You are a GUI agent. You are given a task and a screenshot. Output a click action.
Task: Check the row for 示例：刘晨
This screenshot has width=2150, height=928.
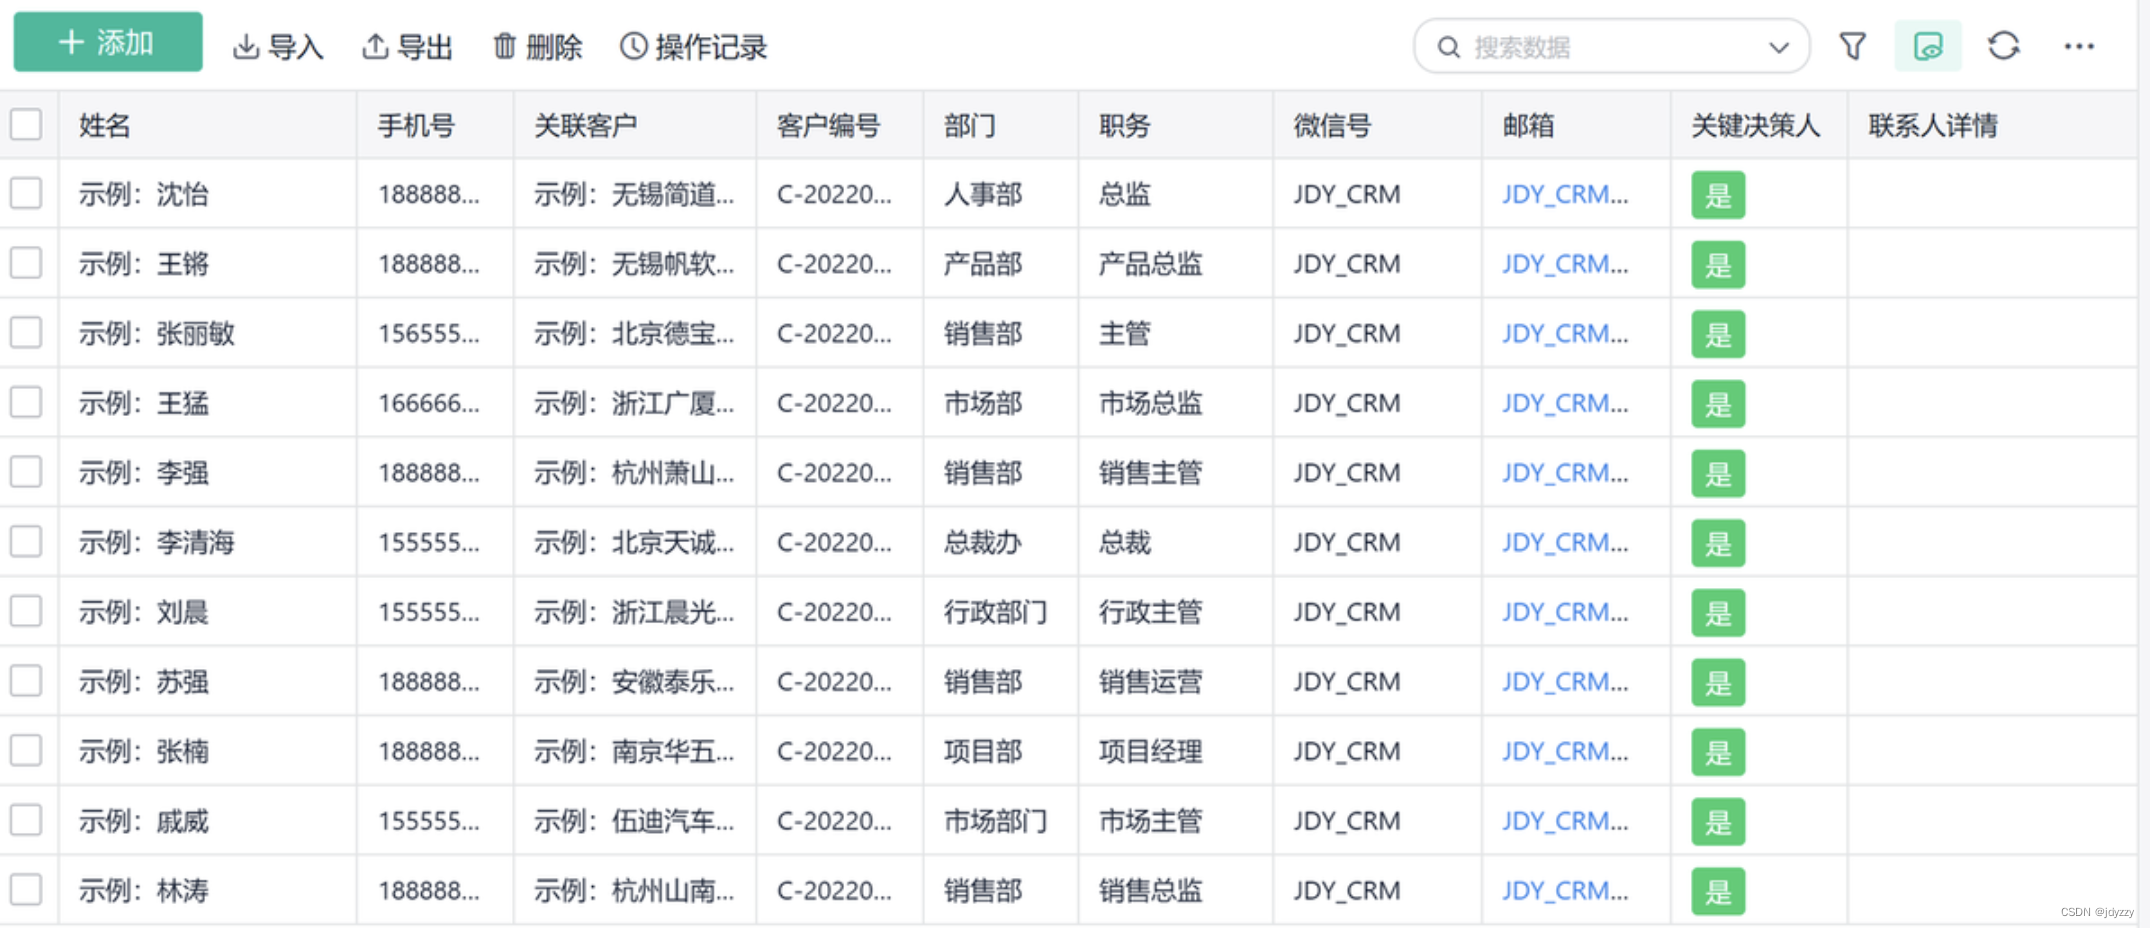[x=26, y=611]
